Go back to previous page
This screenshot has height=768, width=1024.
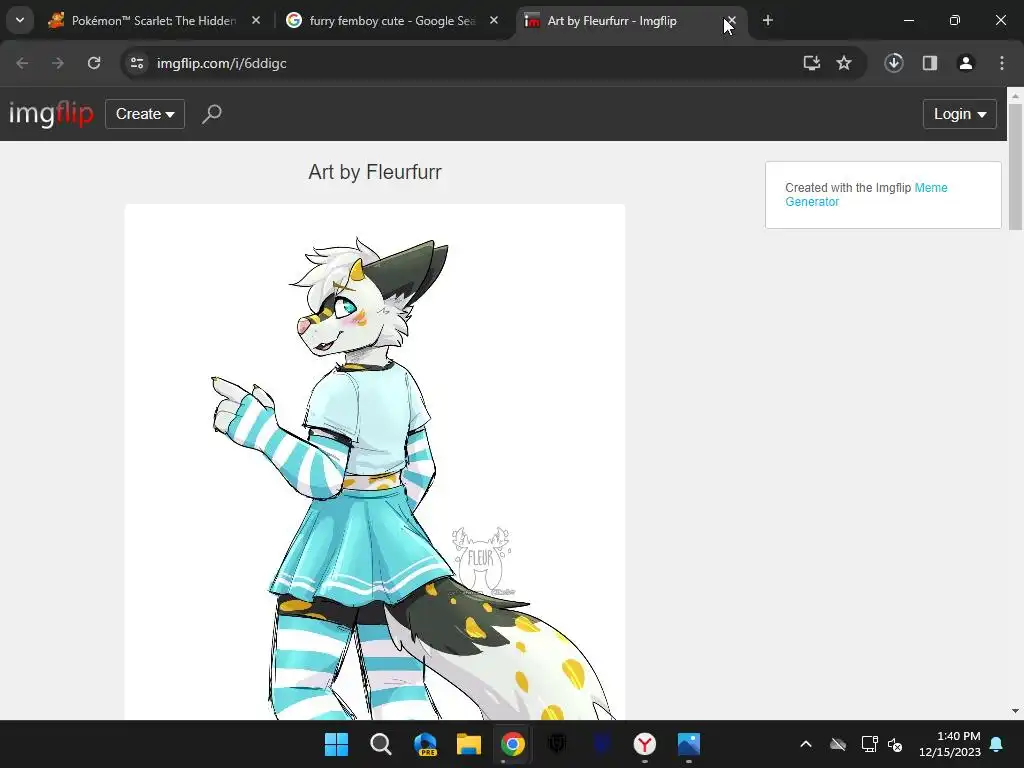point(22,63)
